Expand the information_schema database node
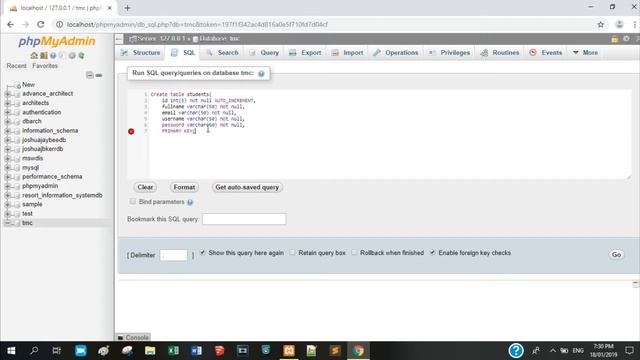Viewport: 640px width, 360px height. click(7, 131)
